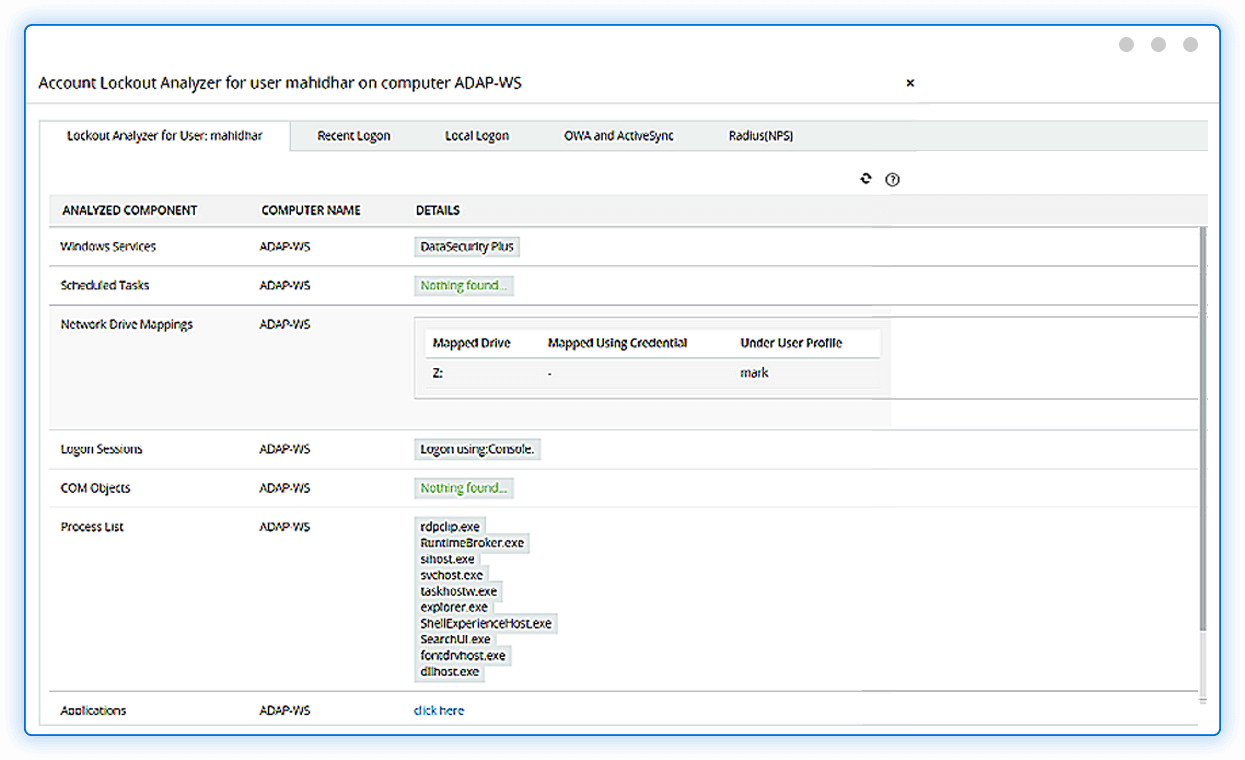Viewport: 1245px width, 760px height.
Task: Select the OWA and ActiveSync tab
Action: click(x=619, y=136)
